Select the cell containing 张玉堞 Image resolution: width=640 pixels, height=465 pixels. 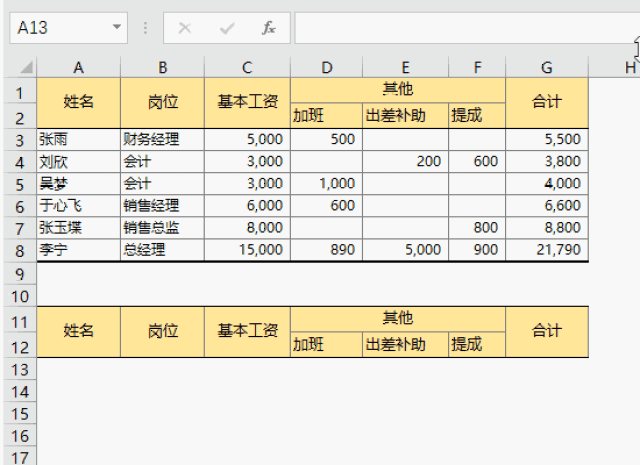click(x=78, y=228)
